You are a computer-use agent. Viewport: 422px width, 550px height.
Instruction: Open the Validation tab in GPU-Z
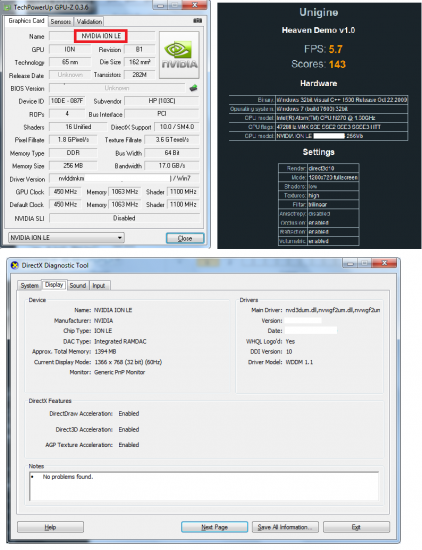tap(89, 22)
